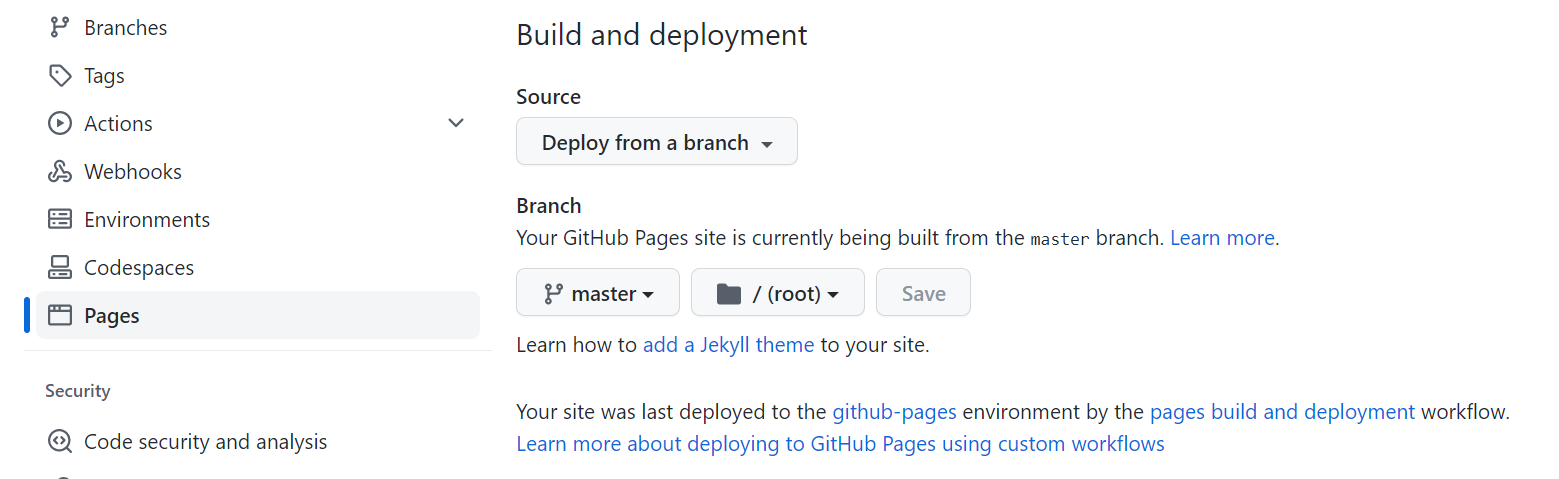Open the Deploy from a branch dropdown
The width and height of the screenshot is (1559, 479).
coord(657,142)
